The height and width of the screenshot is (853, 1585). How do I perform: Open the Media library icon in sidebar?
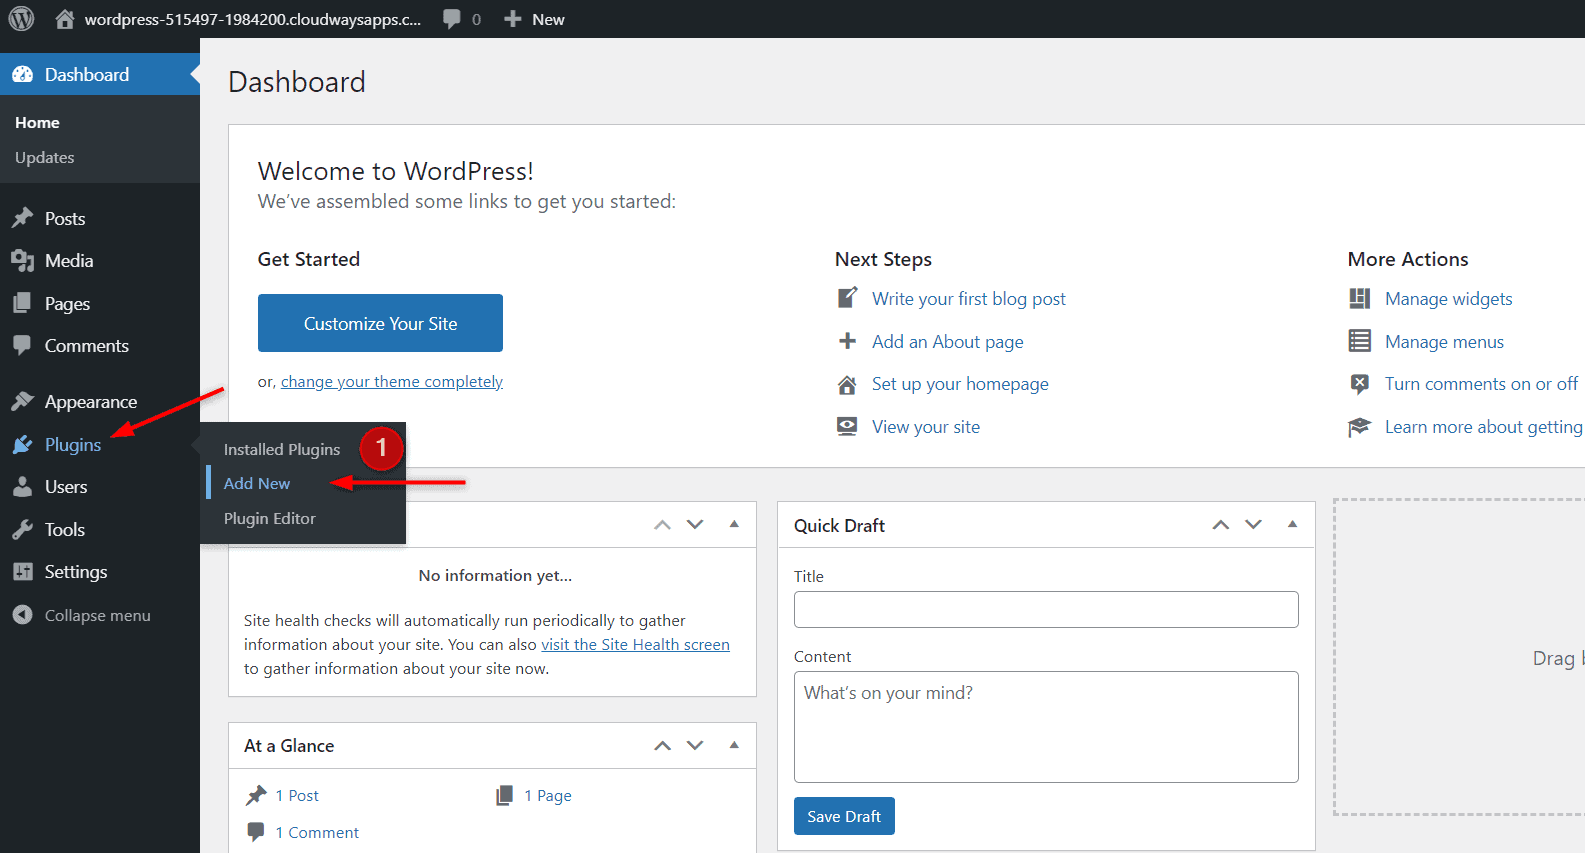point(22,261)
